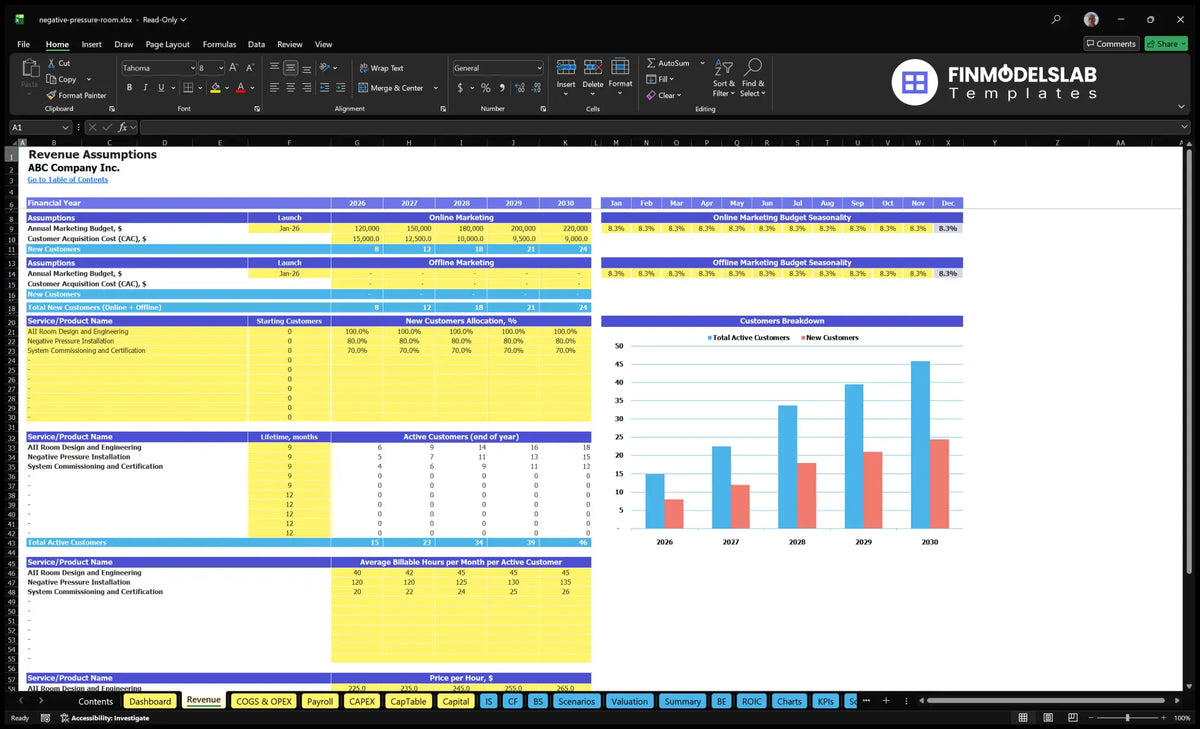Screen dimensions: 1200x729
Task: Apply yellow fill color bucket
Action: [215, 88]
